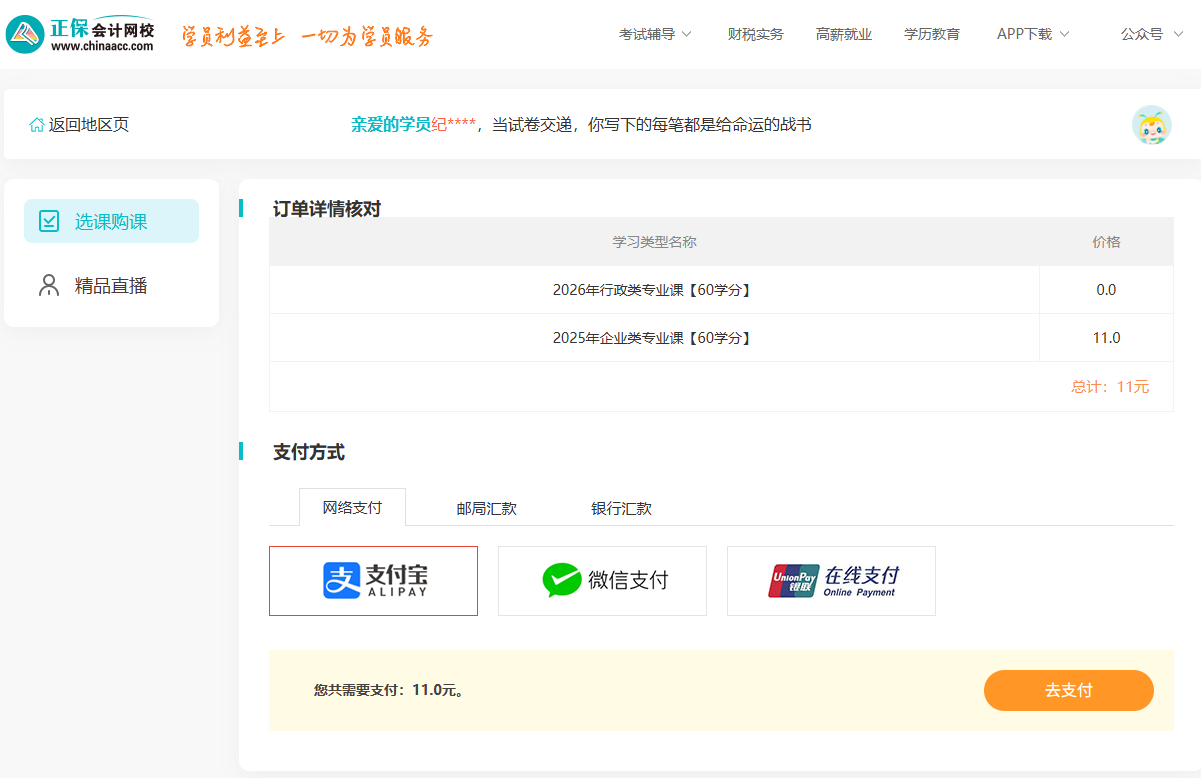Click the home icon beside 返回地区页

click(x=37, y=125)
